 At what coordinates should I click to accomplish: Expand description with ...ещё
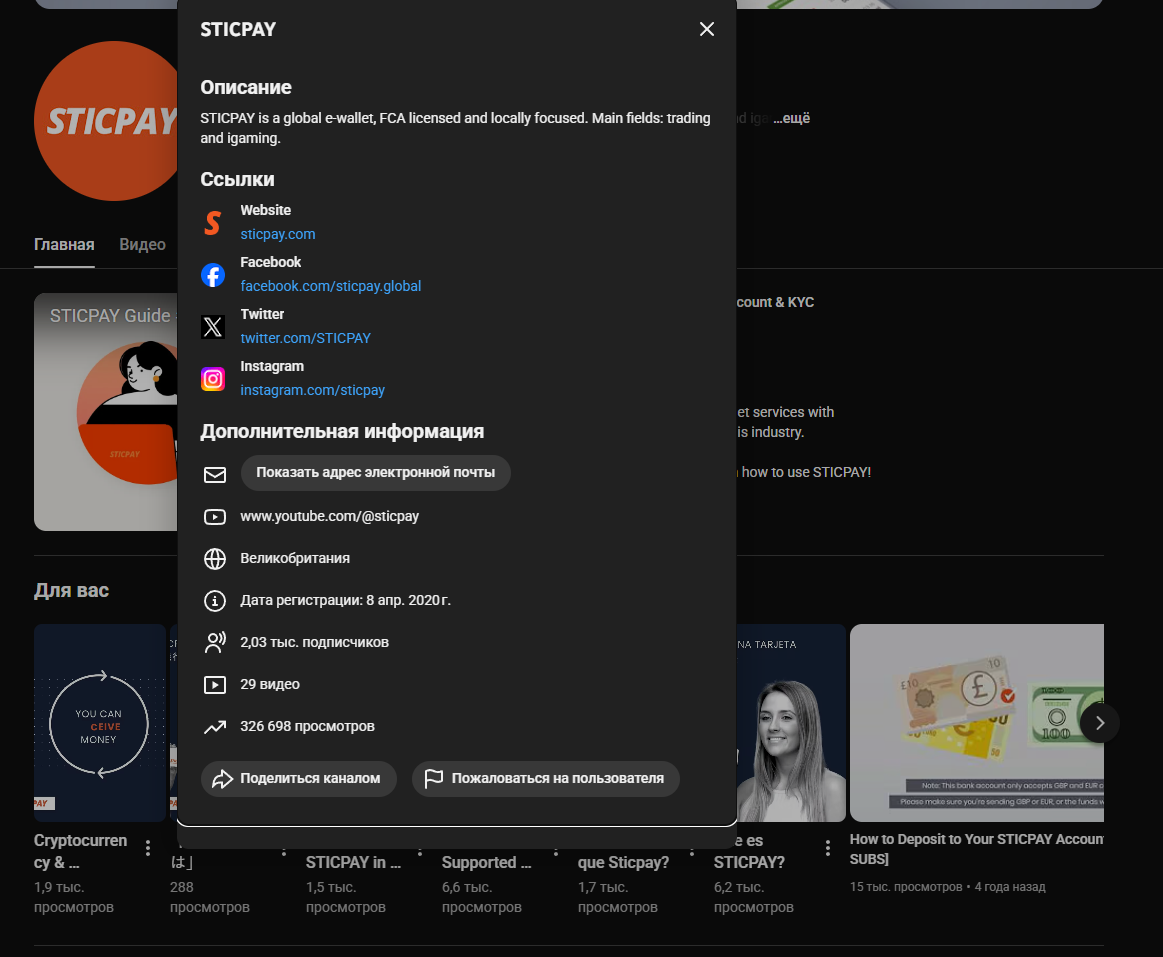[x=791, y=118]
